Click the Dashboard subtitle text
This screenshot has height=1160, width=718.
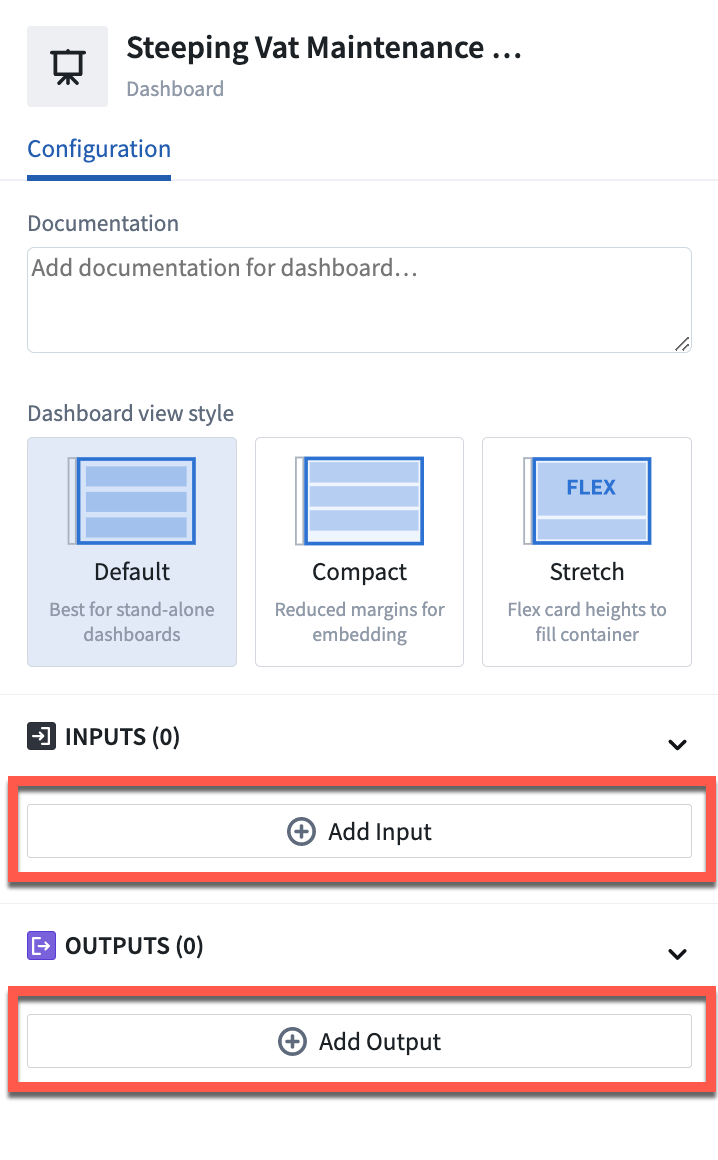point(175,89)
